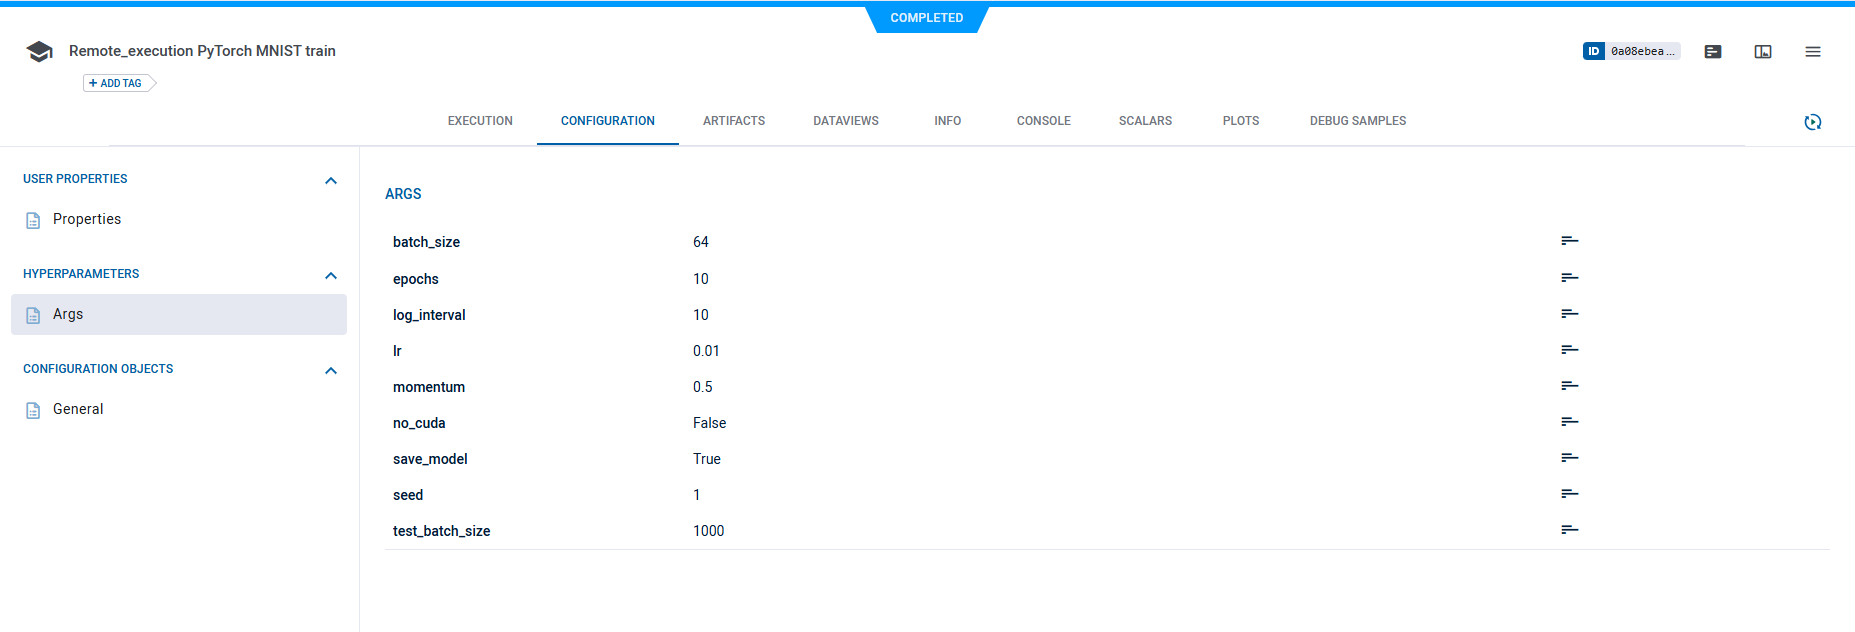Screen dimensions: 1855x632
Task: Select the Args hyperparameters item
Action: [68, 314]
